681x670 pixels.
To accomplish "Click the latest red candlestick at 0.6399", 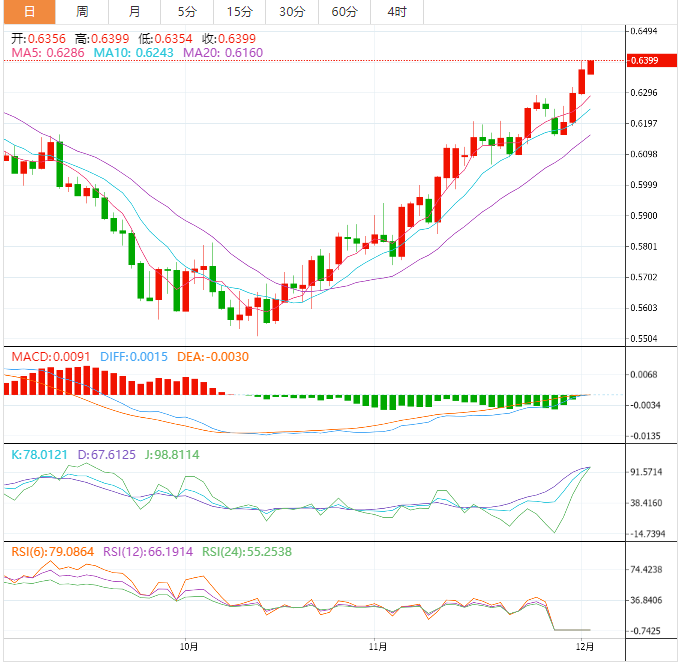I will tap(591, 67).
